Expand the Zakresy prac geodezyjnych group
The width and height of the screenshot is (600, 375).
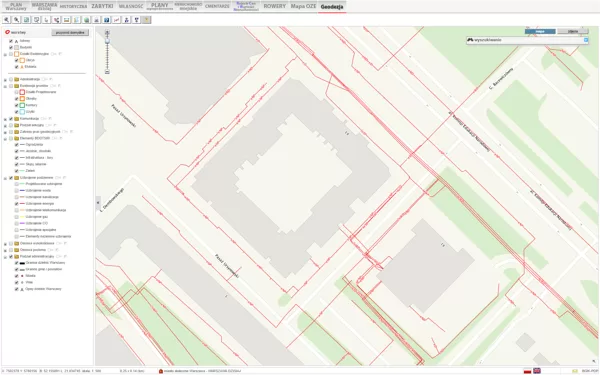(5, 132)
